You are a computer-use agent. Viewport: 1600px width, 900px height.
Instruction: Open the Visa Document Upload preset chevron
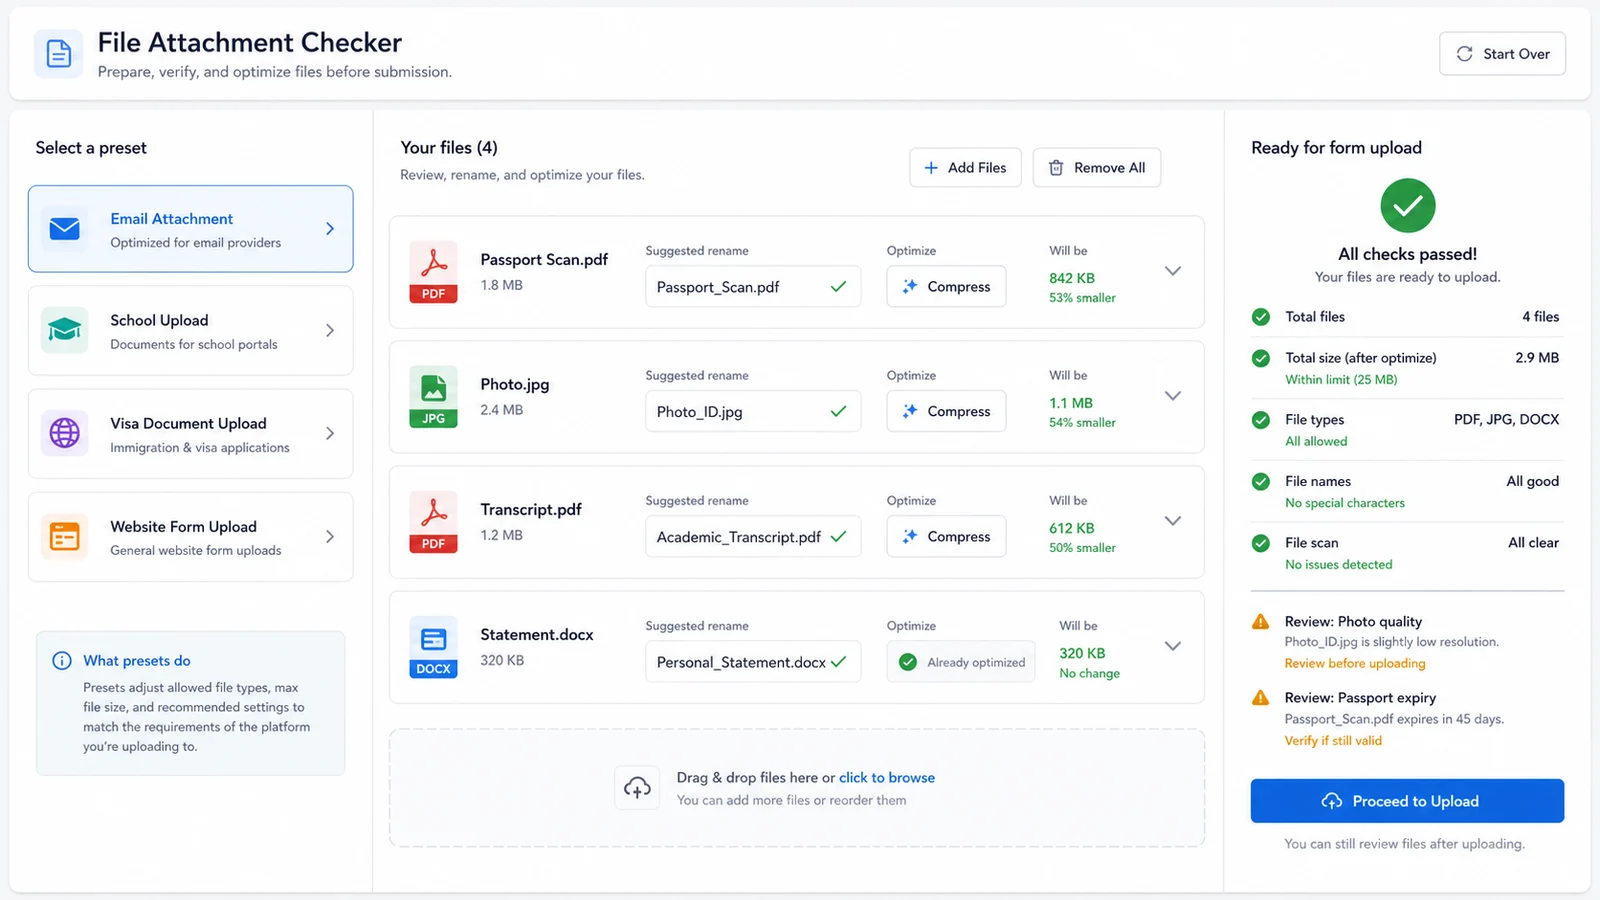click(330, 433)
